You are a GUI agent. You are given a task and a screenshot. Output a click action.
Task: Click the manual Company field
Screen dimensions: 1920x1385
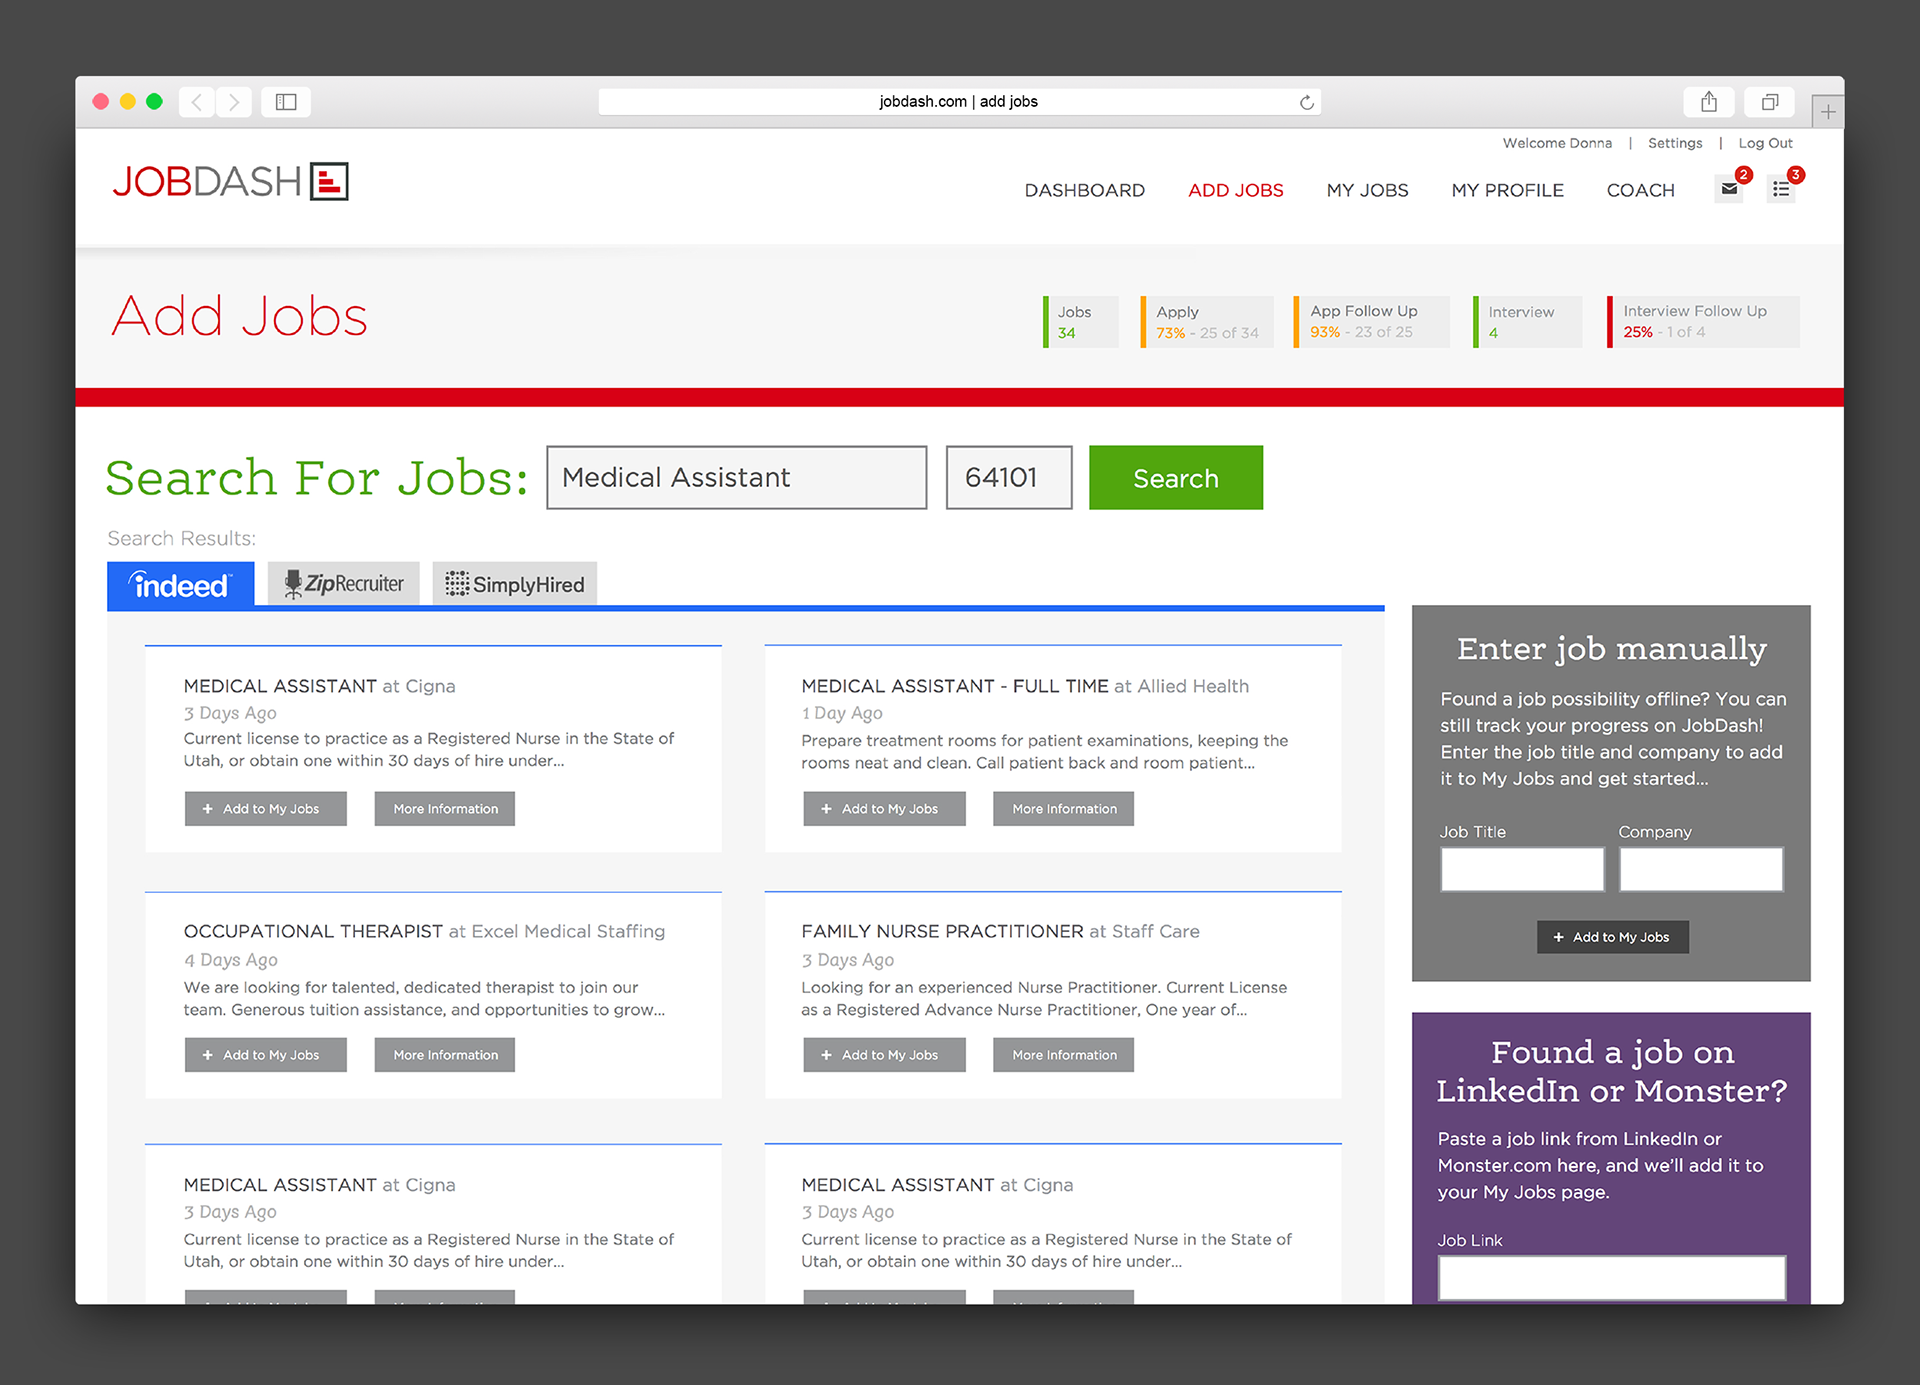point(1701,869)
